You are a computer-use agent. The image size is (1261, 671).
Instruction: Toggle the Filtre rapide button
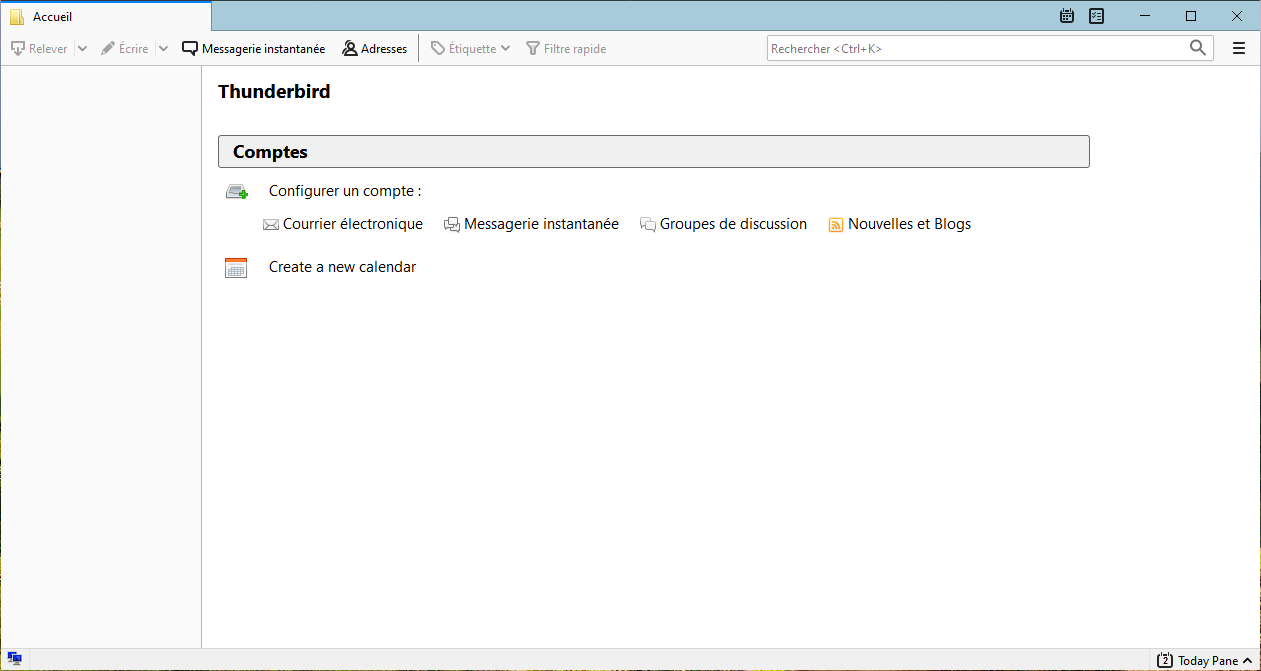point(566,48)
